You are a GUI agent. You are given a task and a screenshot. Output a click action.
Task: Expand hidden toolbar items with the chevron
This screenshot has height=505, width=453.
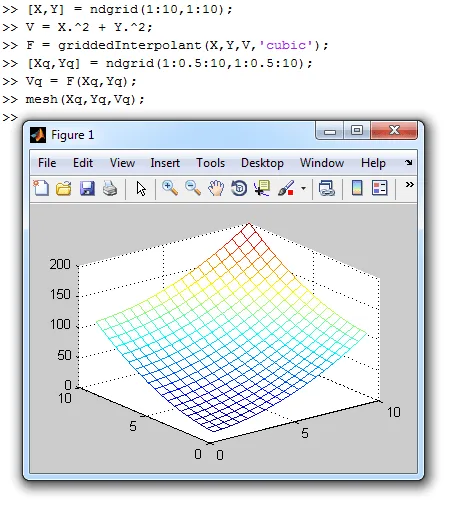point(409,184)
